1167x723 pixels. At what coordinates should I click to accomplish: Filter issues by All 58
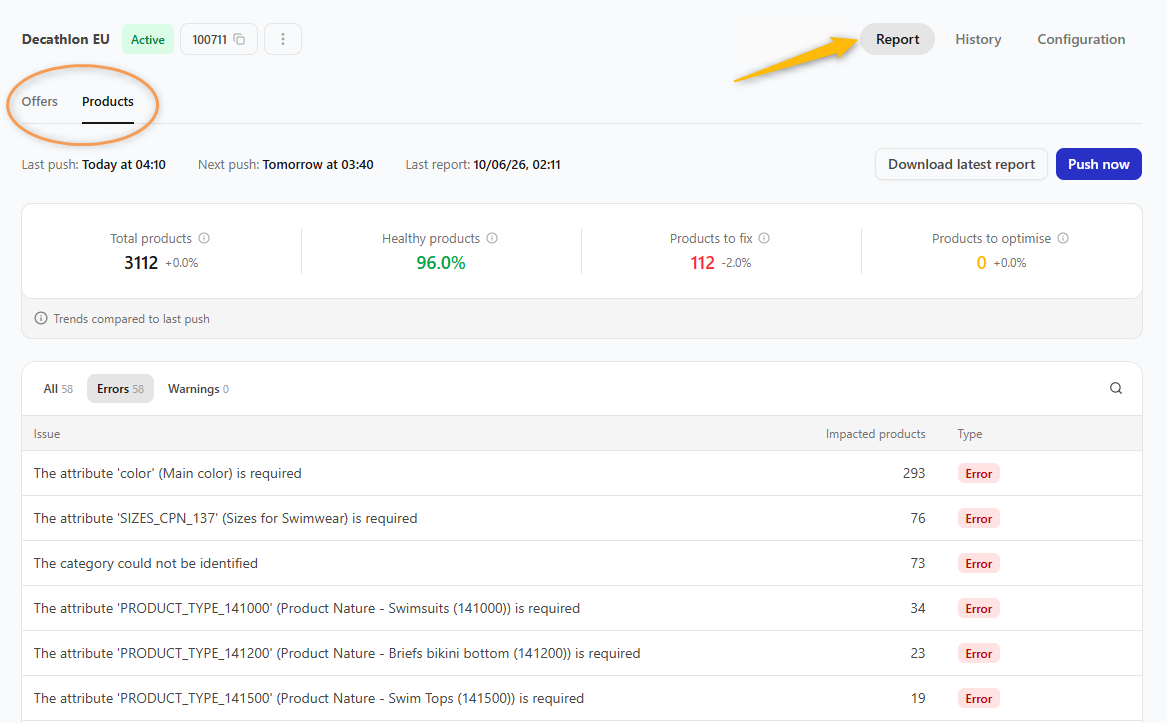(58, 389)
